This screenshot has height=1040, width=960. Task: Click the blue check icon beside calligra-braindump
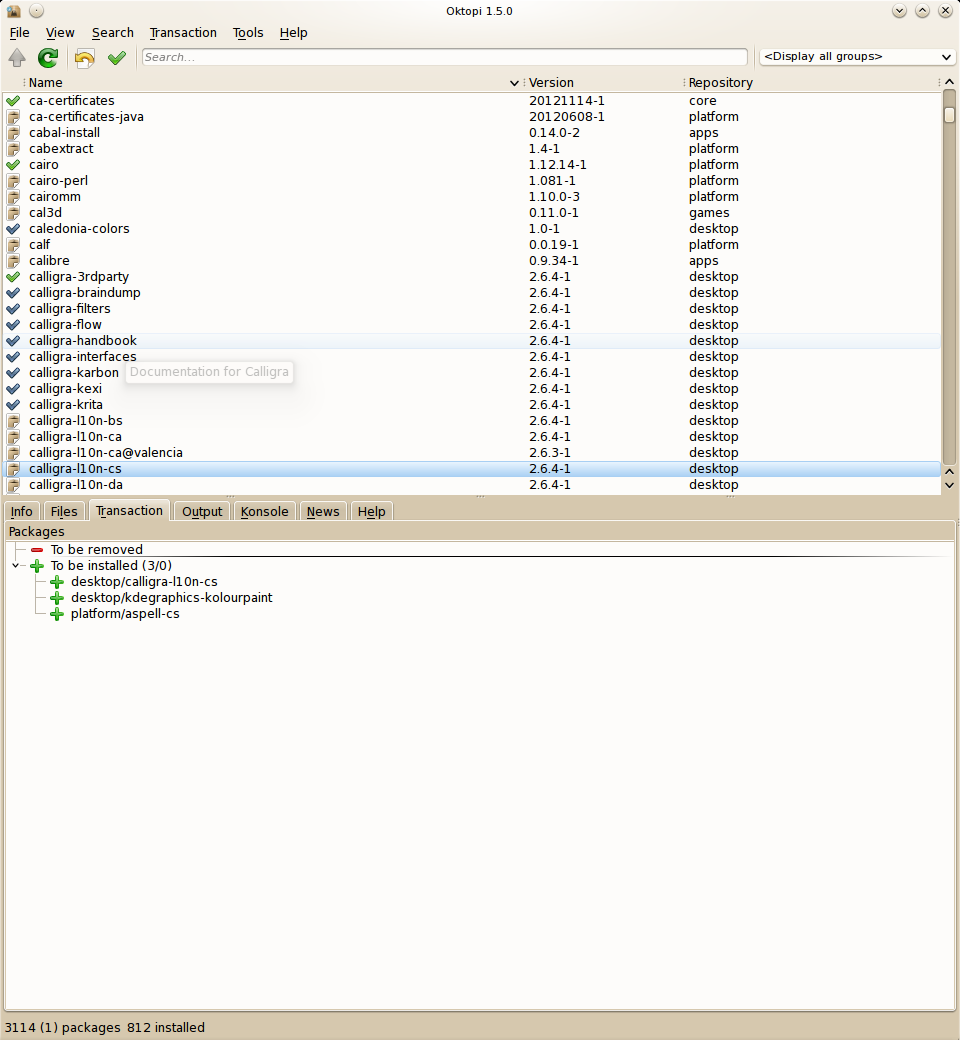tap(13, 292)
